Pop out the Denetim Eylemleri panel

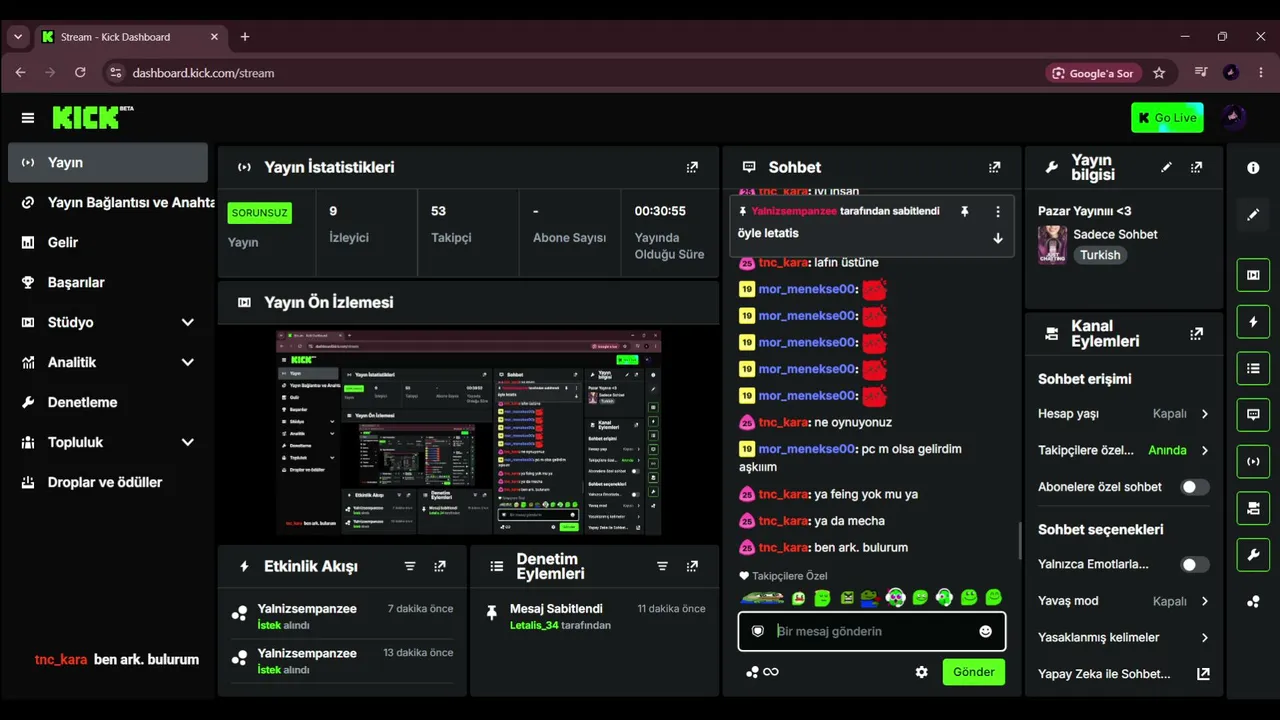coord(692,566)
